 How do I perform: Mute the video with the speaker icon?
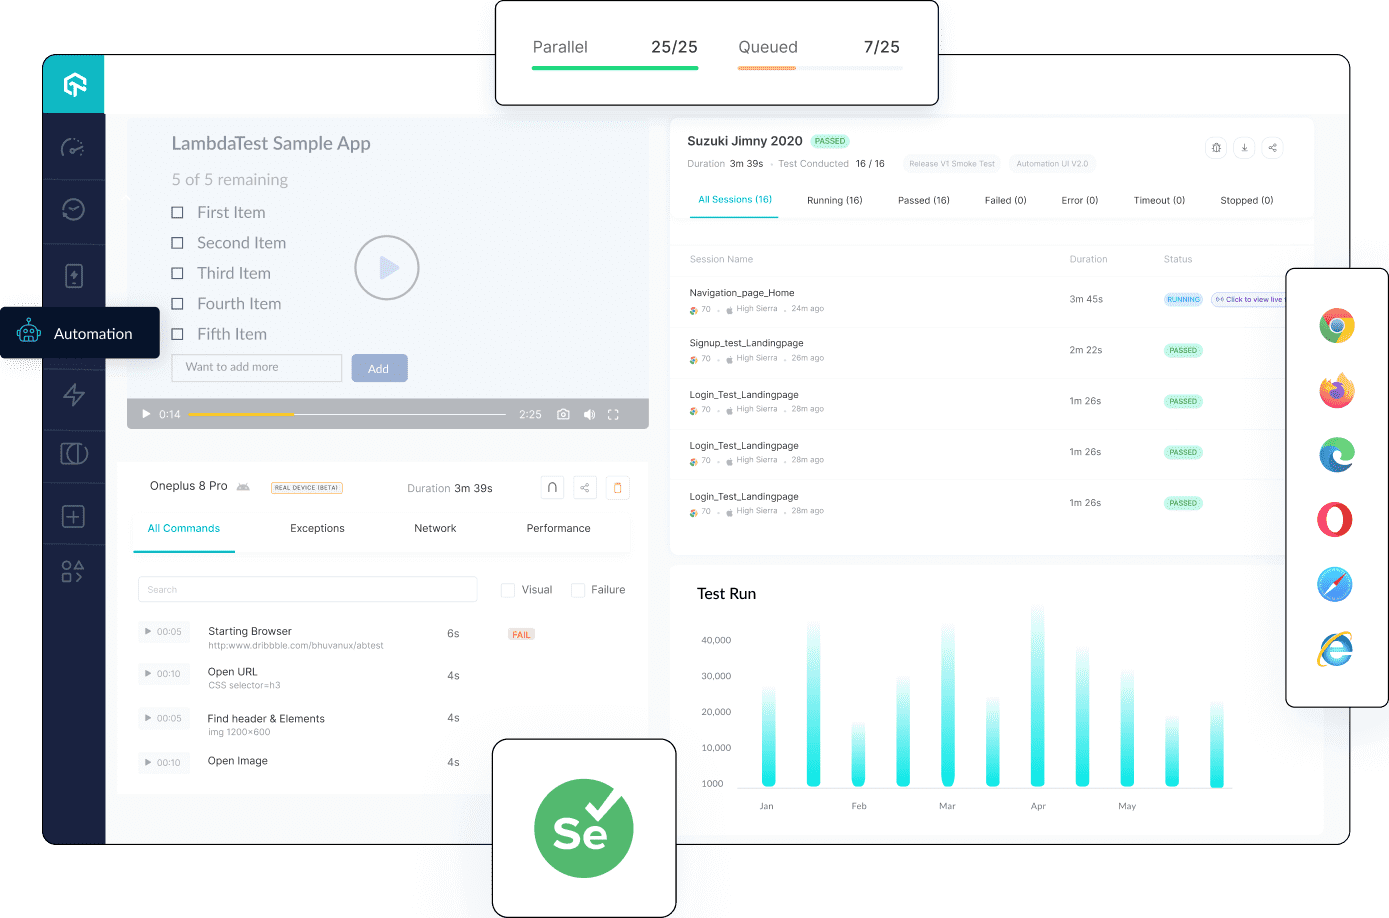tap(589, 414)
